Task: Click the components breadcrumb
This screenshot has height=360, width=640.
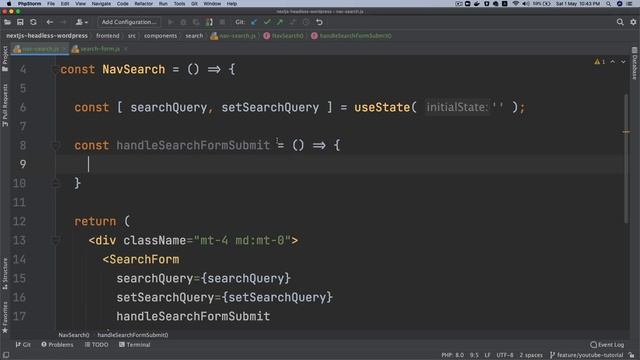Action: pyautogui.click(x=160, y=36)
